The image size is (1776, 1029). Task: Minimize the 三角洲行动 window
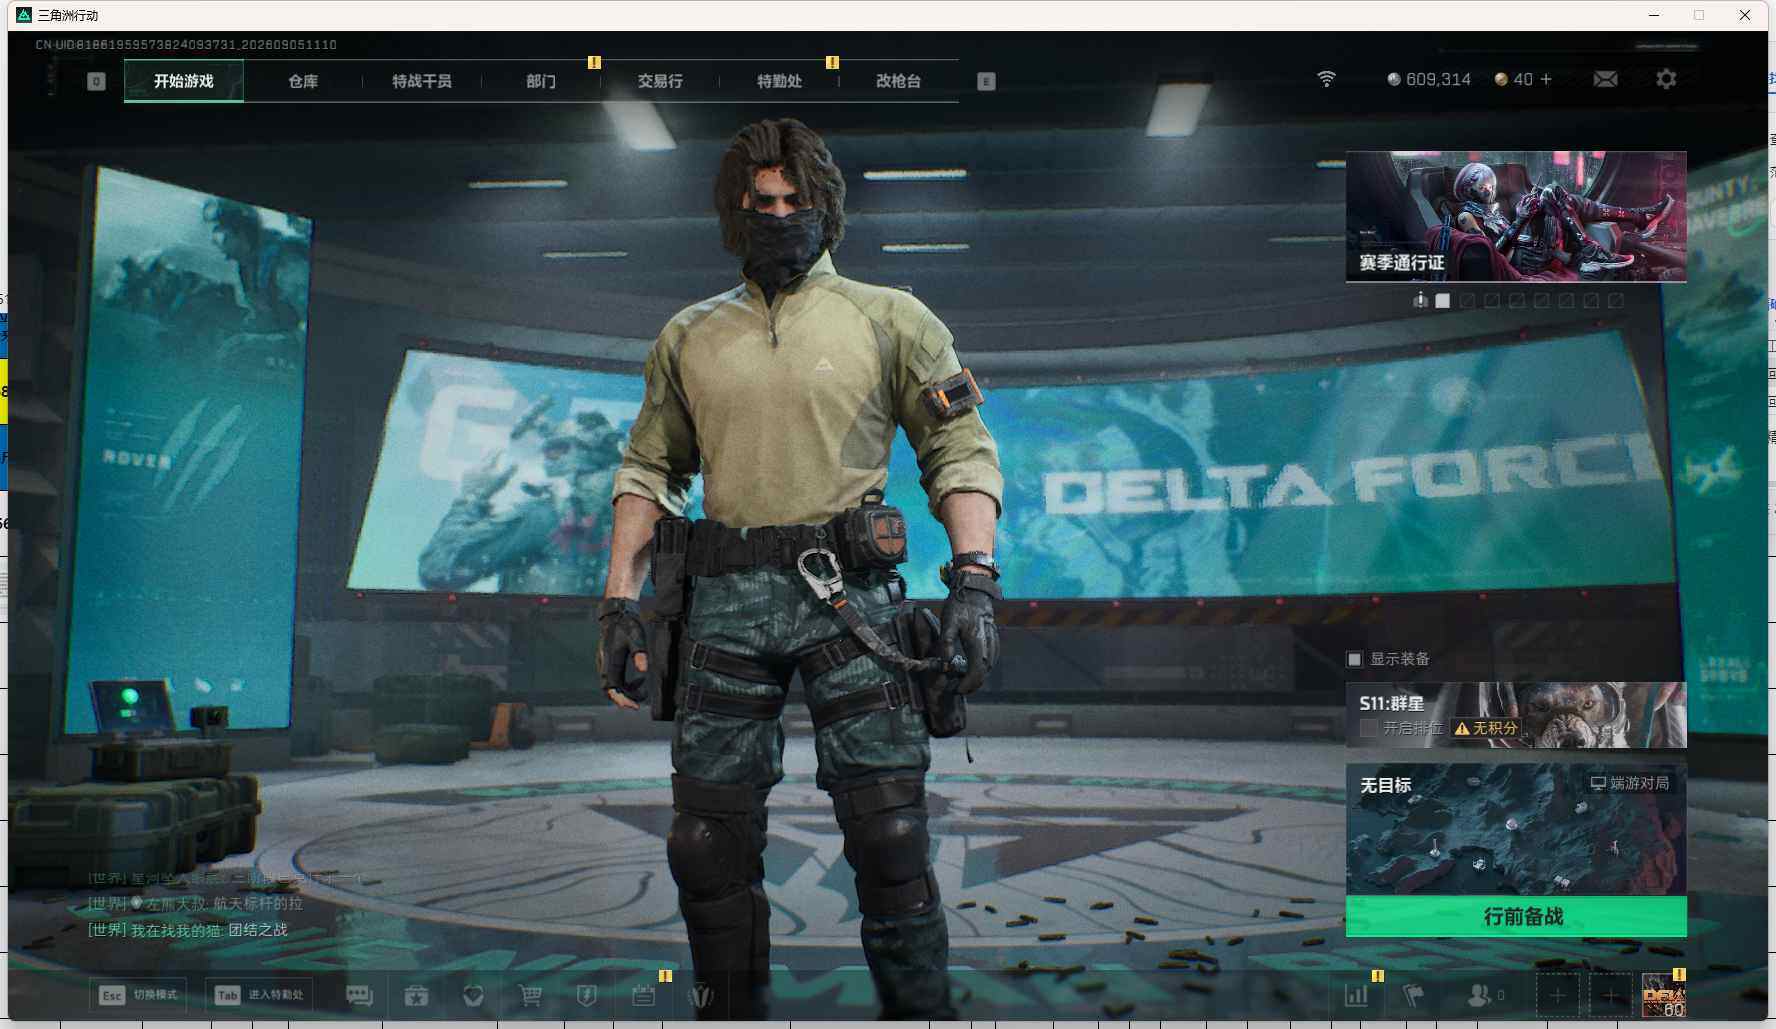1654,15
